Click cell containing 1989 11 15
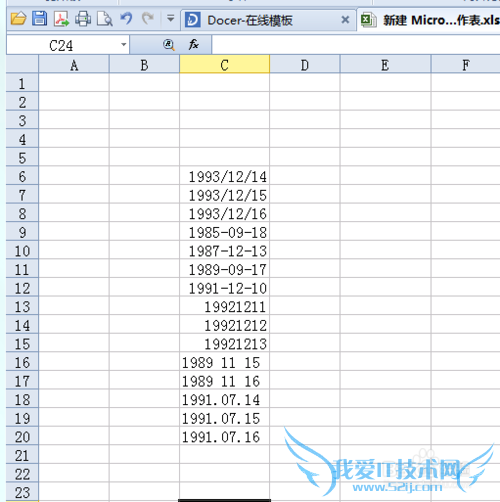This screenshot has width=500, height=502. click(x=225, y=362)
